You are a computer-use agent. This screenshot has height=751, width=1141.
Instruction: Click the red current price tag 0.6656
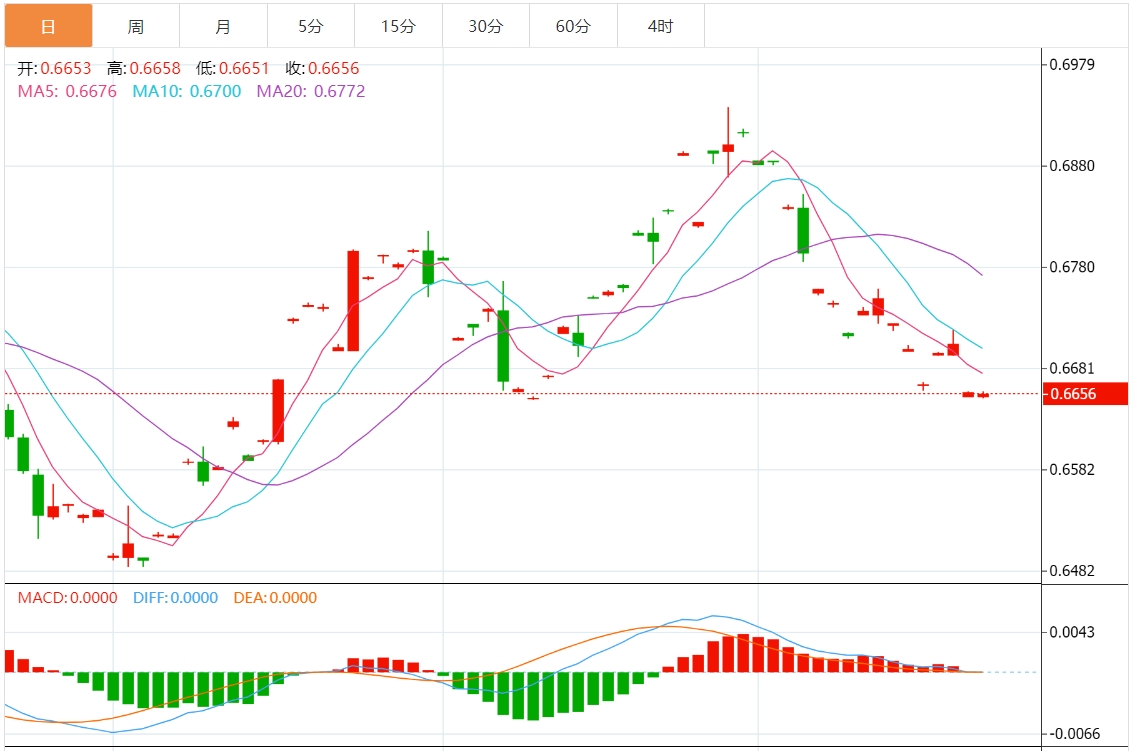point(1085,394)
